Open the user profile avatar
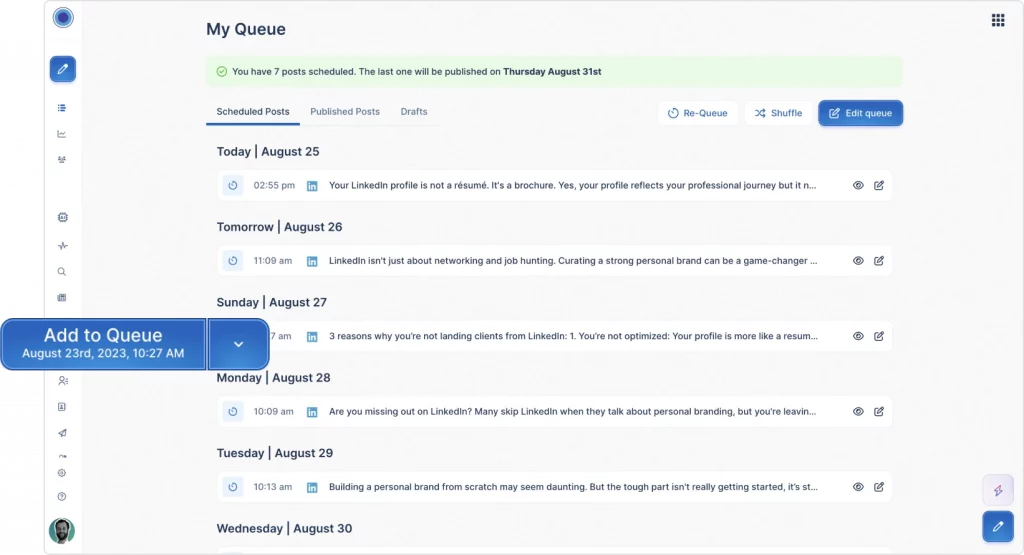 tap(62, 531)
